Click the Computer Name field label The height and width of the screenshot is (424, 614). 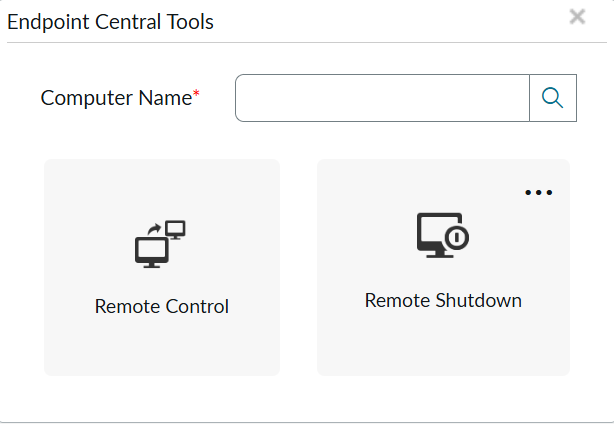(115, 98)
